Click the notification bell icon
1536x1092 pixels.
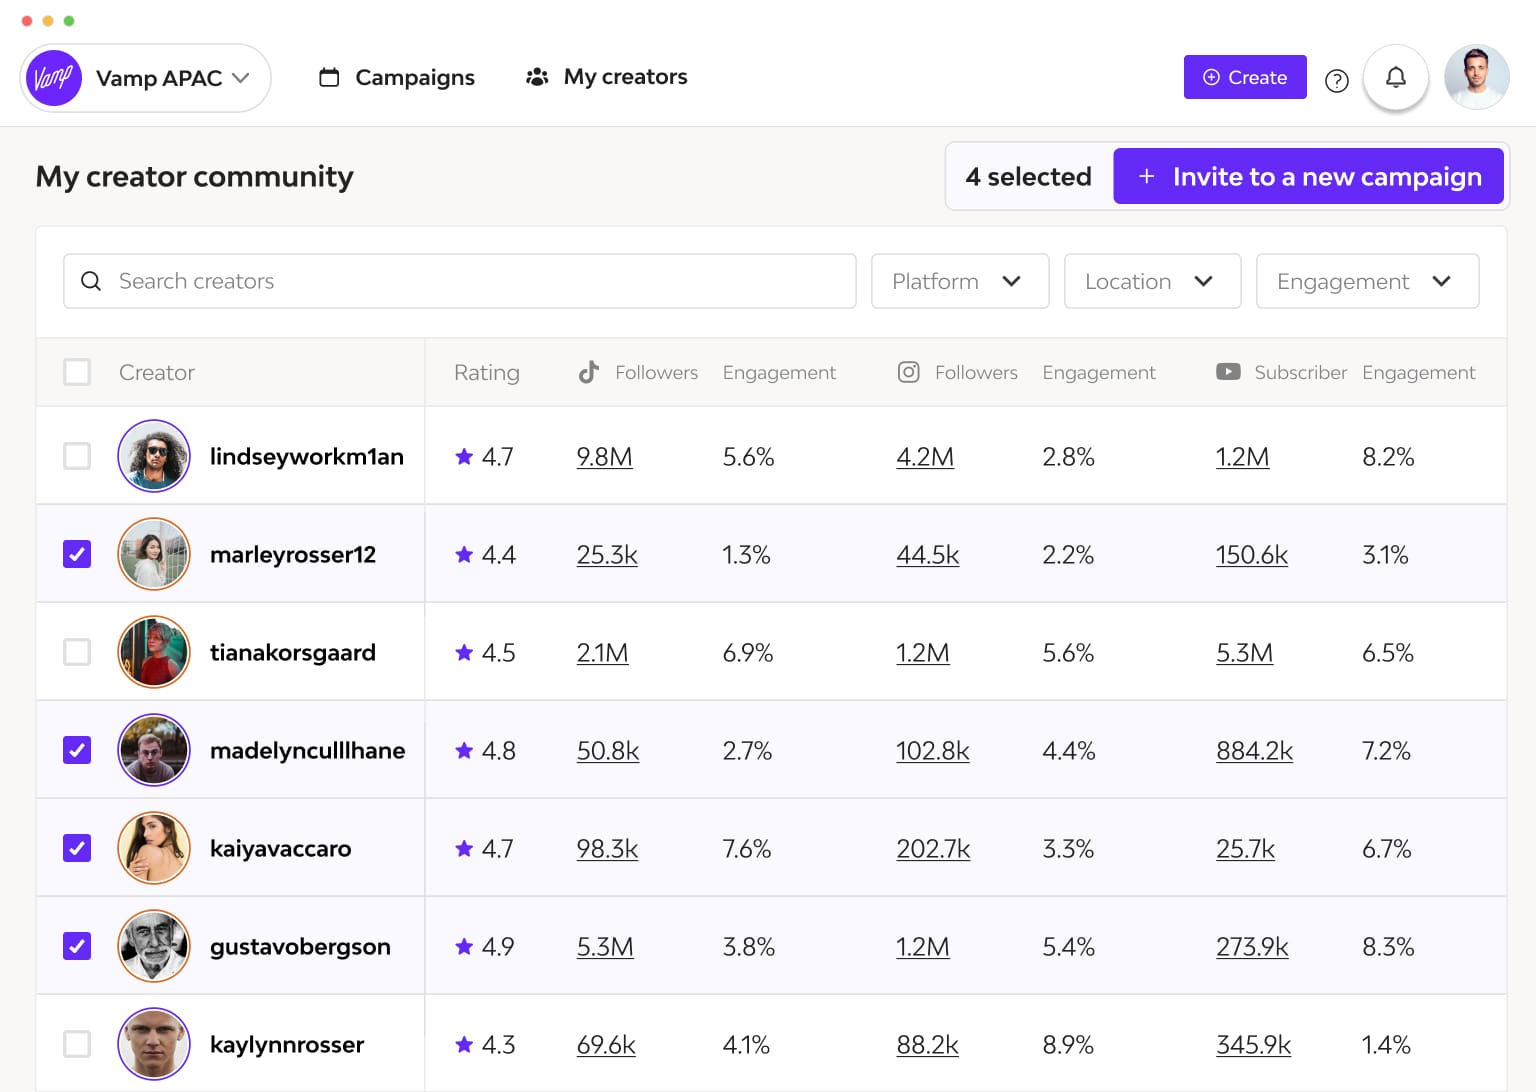pyautogui.click(x=1395, y=77)
